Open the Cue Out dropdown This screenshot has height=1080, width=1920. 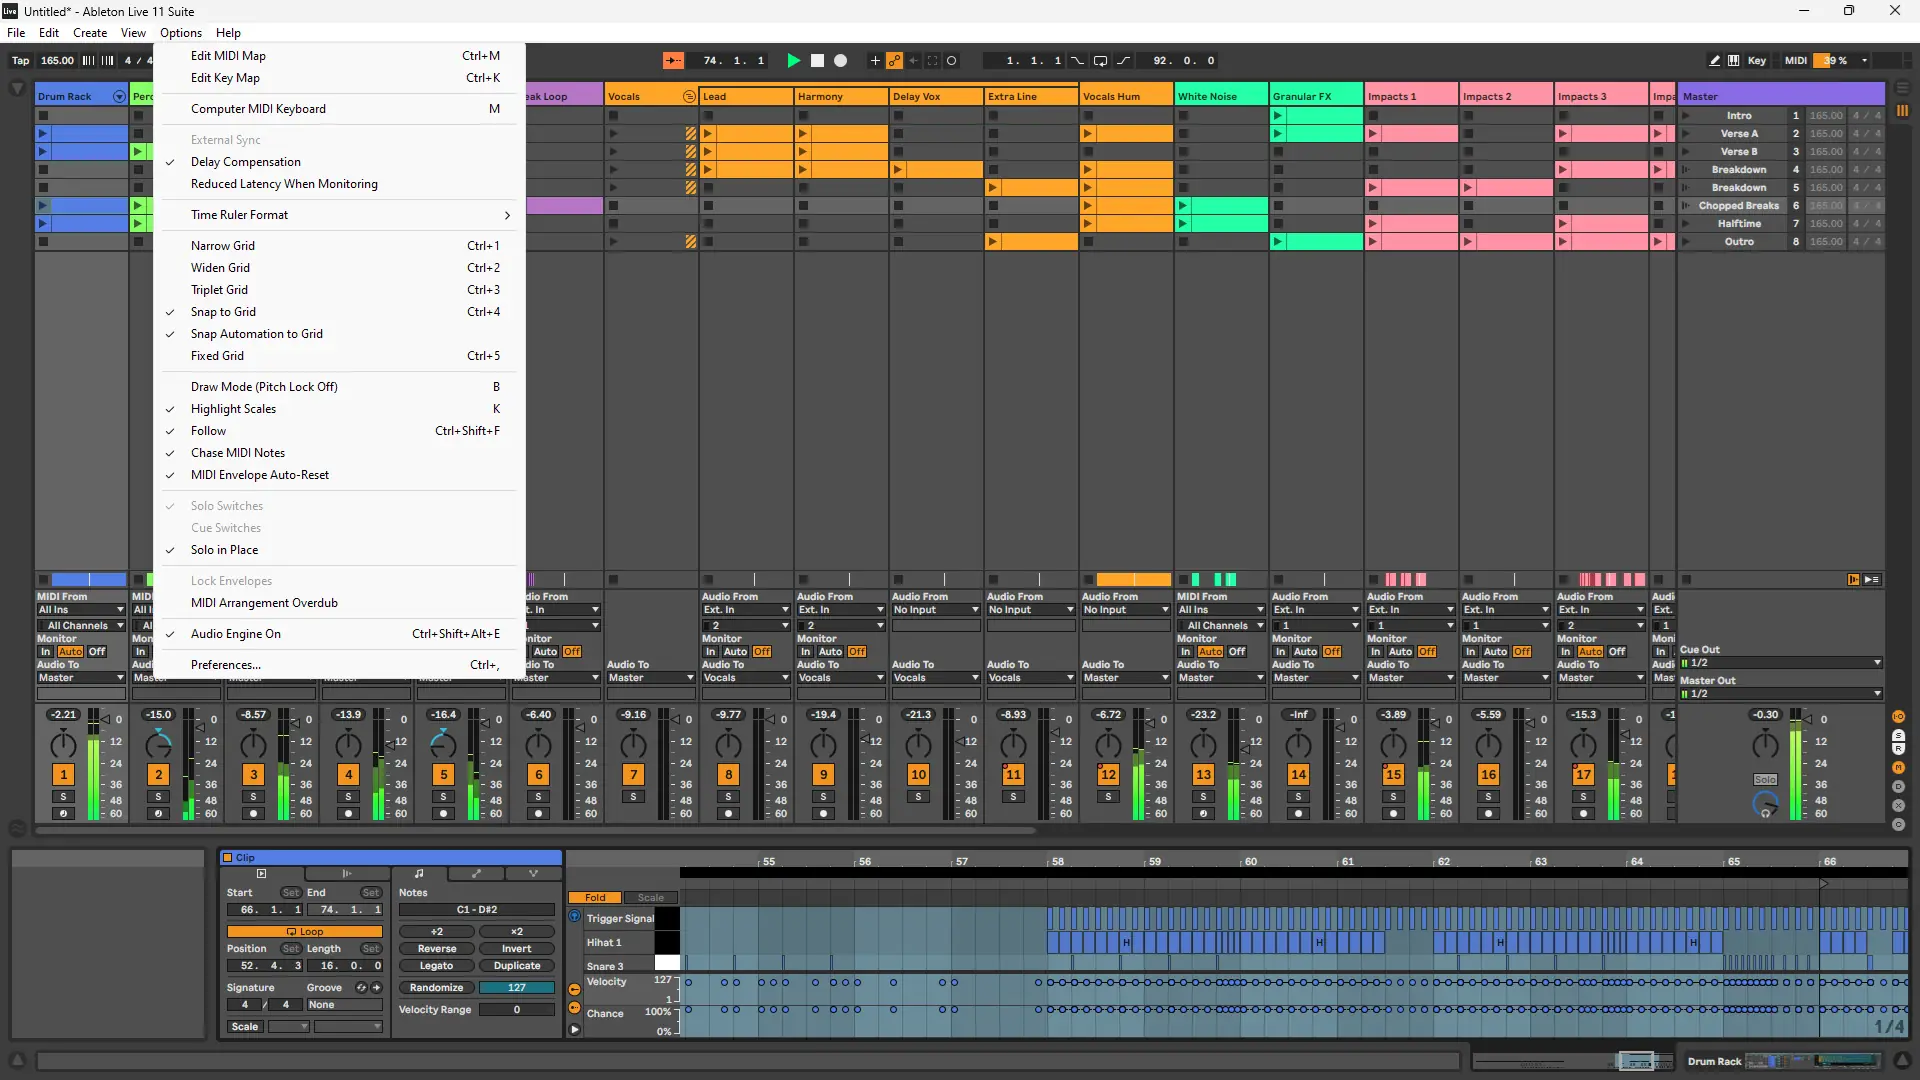coord(1782,663)
